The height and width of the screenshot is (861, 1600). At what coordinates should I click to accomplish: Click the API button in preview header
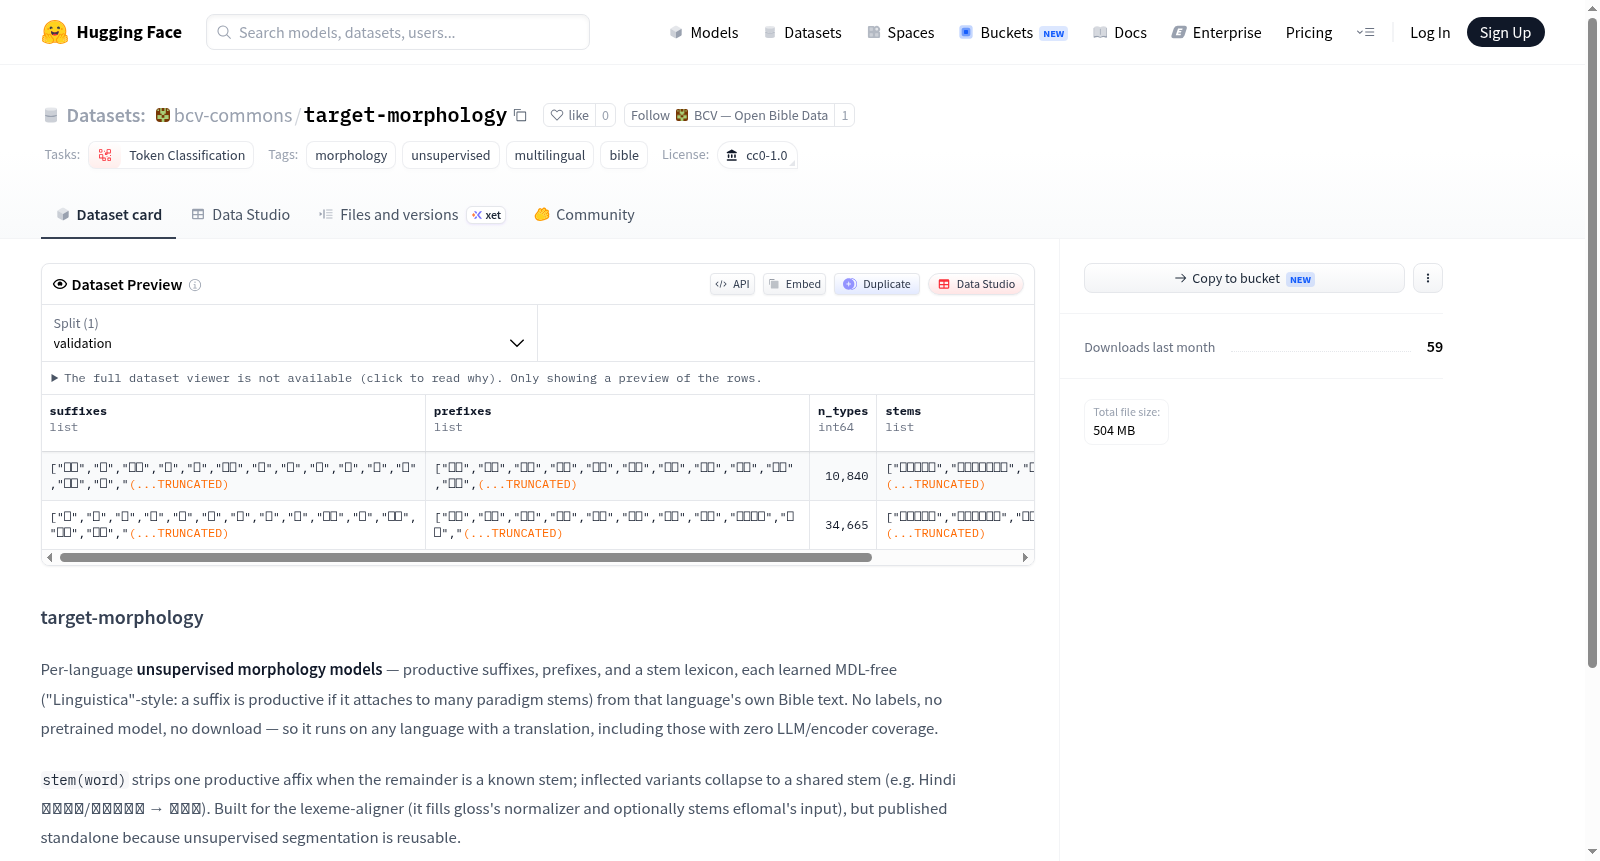(x=732, y=284)
